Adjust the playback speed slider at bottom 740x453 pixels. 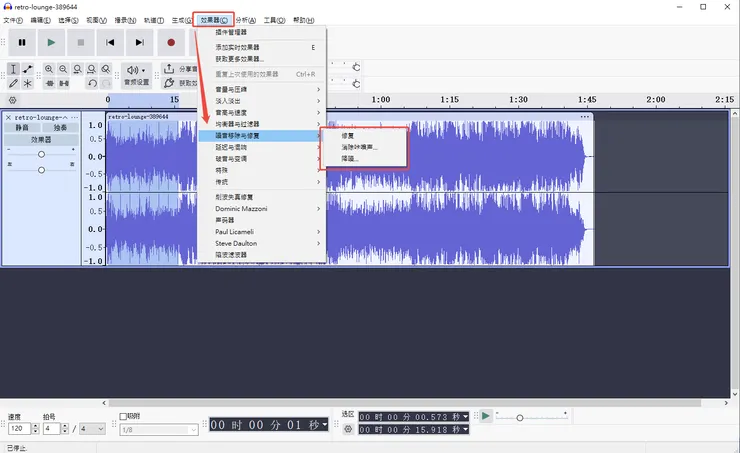[520, 417]
